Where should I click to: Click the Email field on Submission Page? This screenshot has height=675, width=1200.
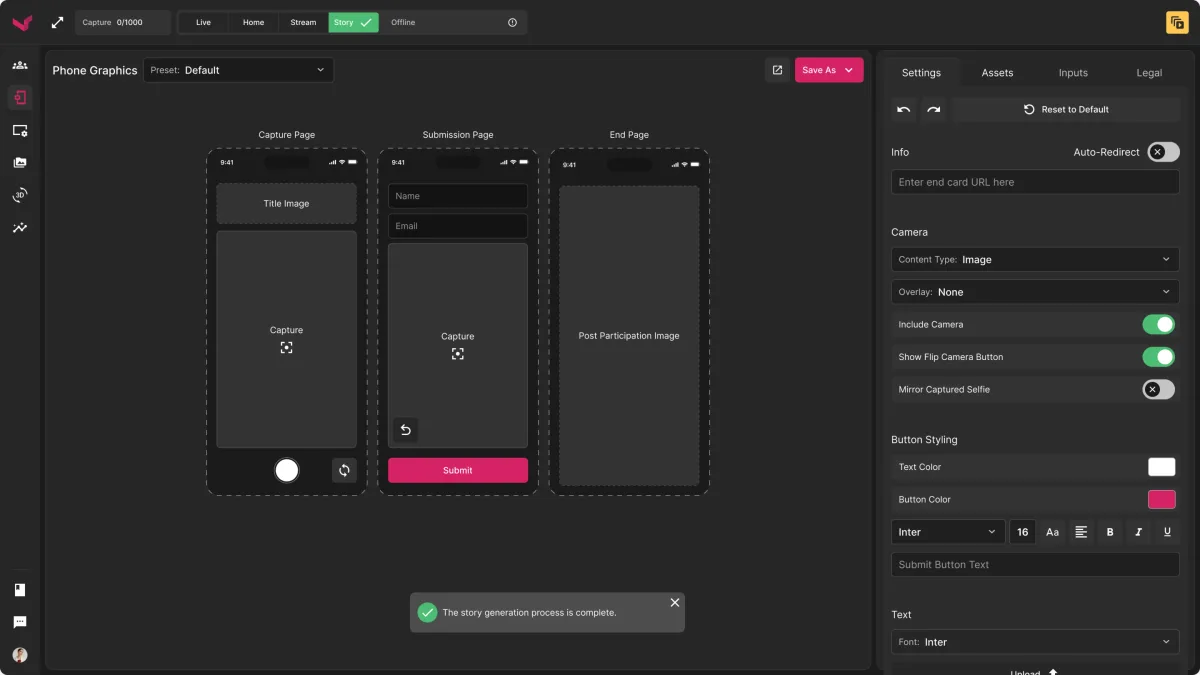tap(458, 226)
